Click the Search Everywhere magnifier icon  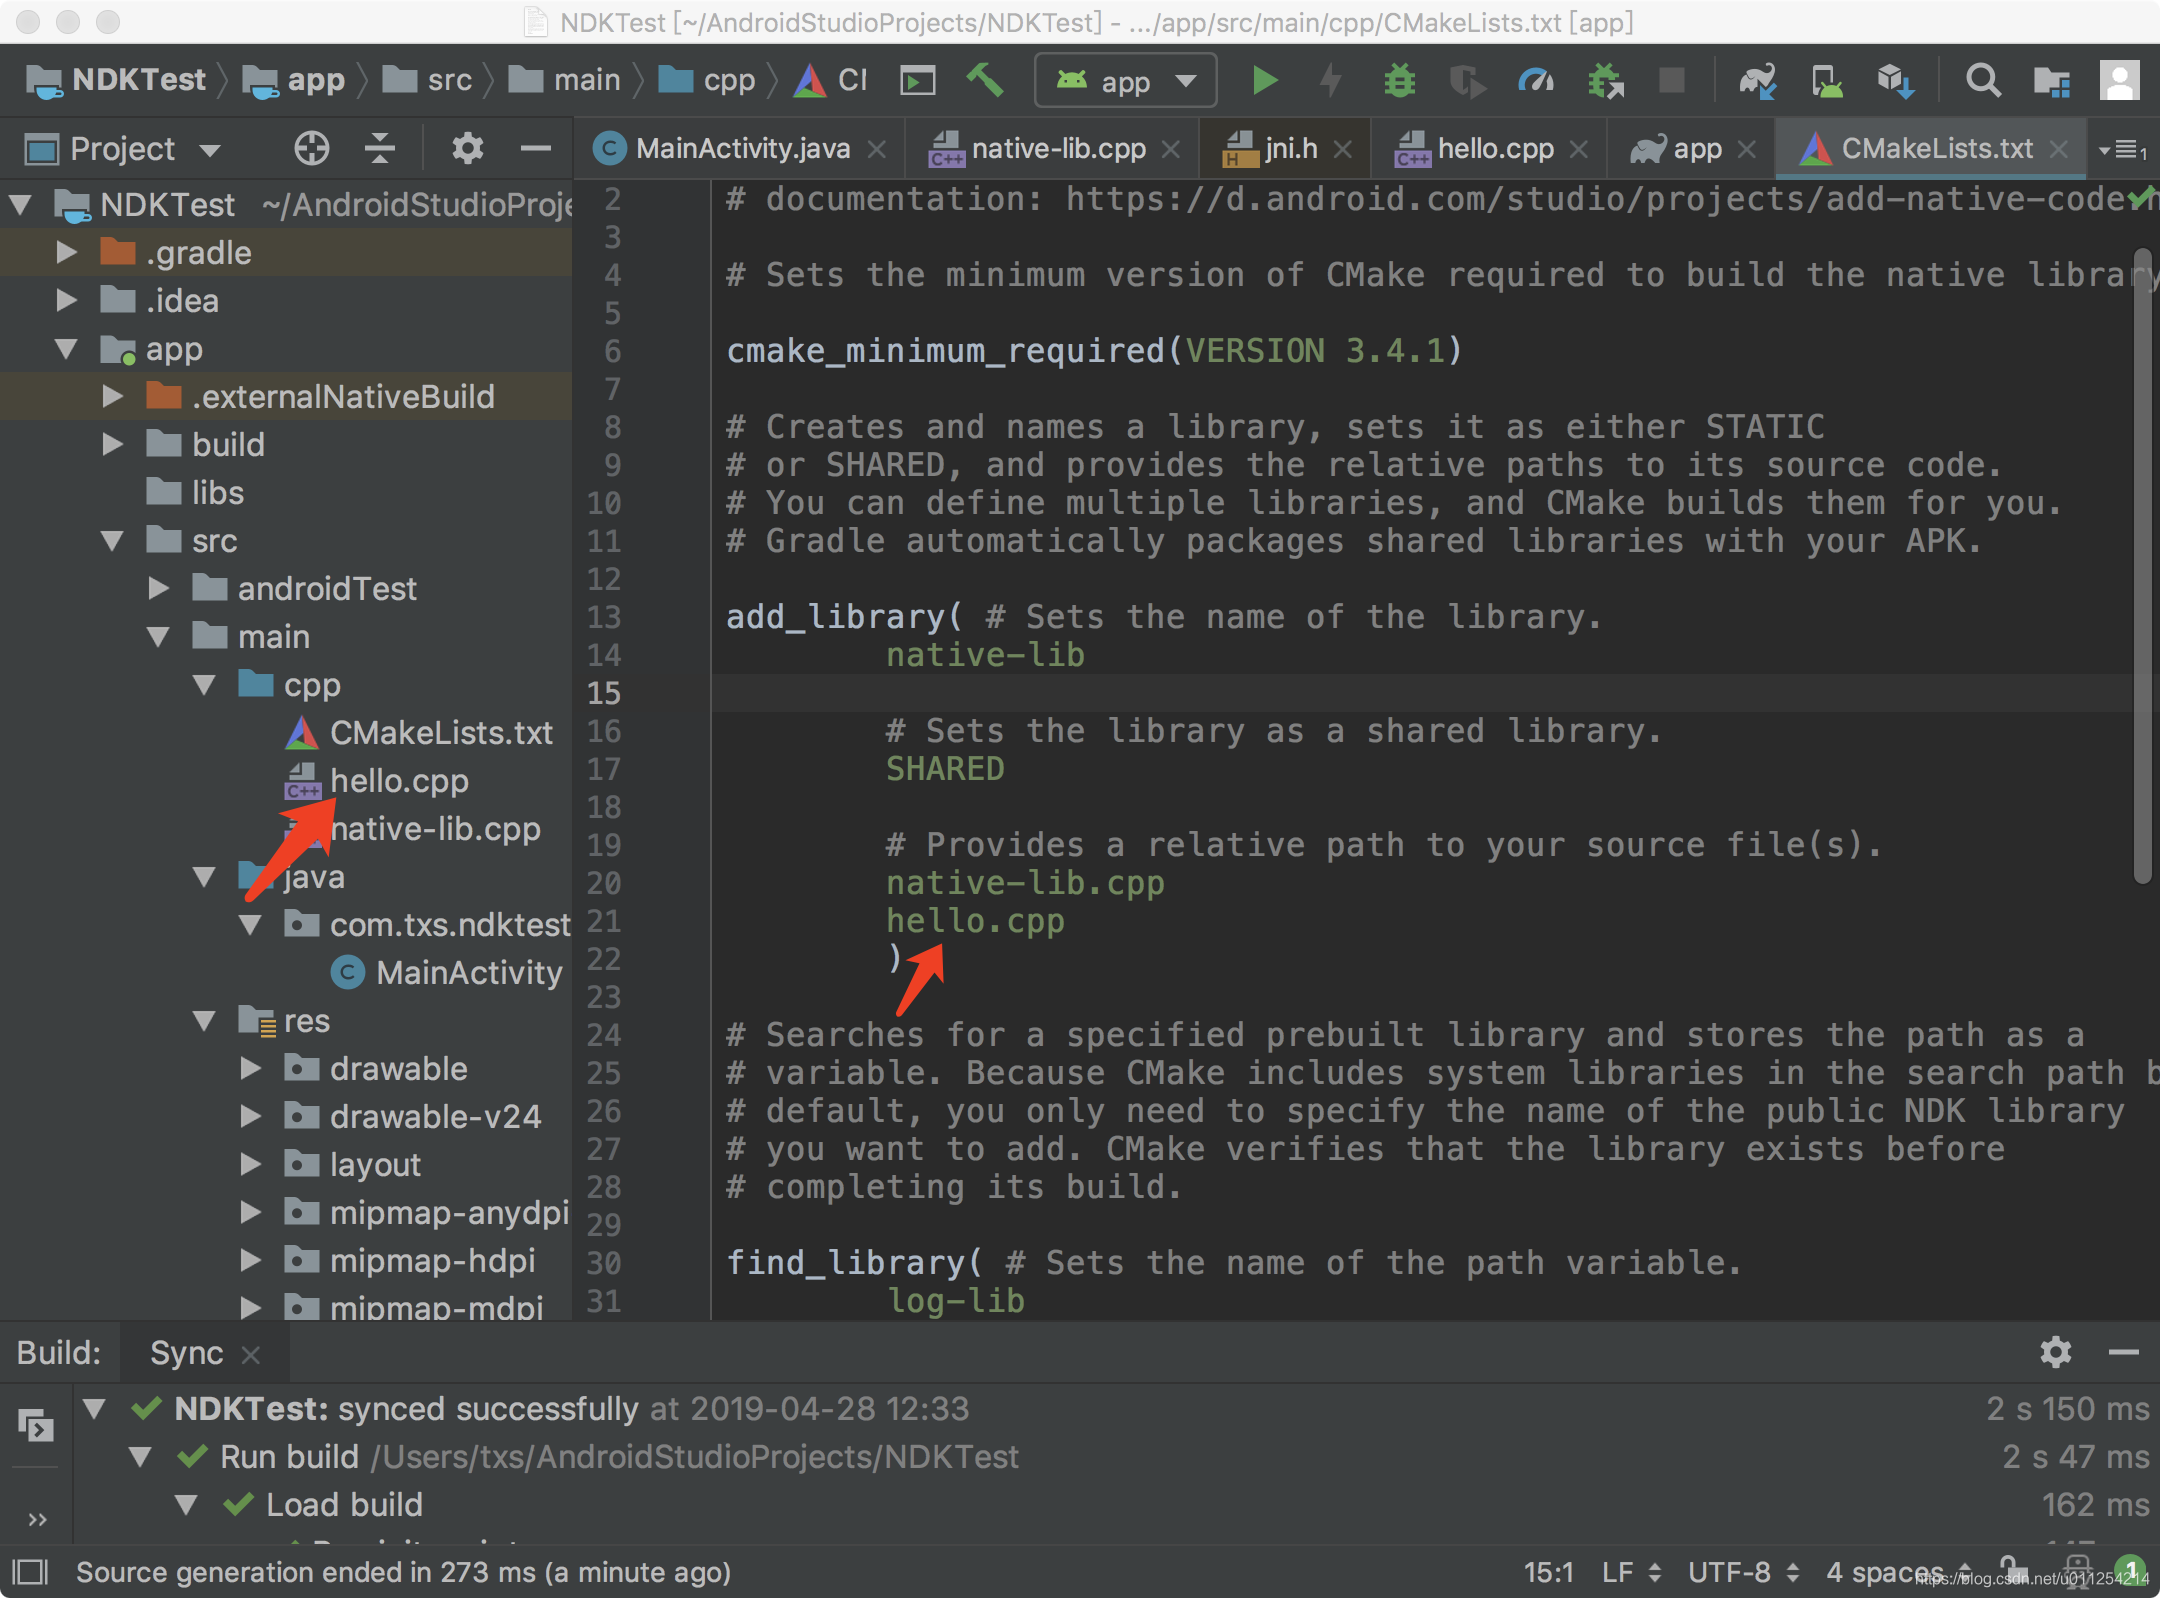1982,80
